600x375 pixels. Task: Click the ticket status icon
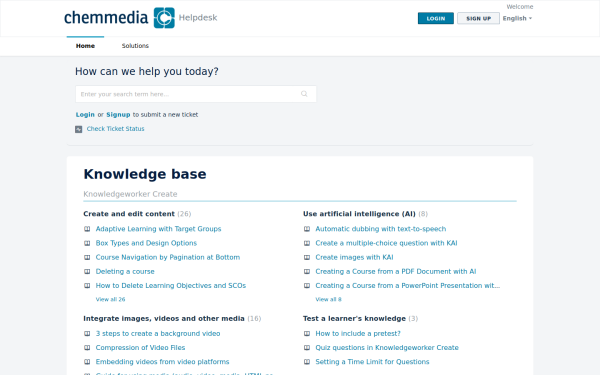click(x=78, y=129)
